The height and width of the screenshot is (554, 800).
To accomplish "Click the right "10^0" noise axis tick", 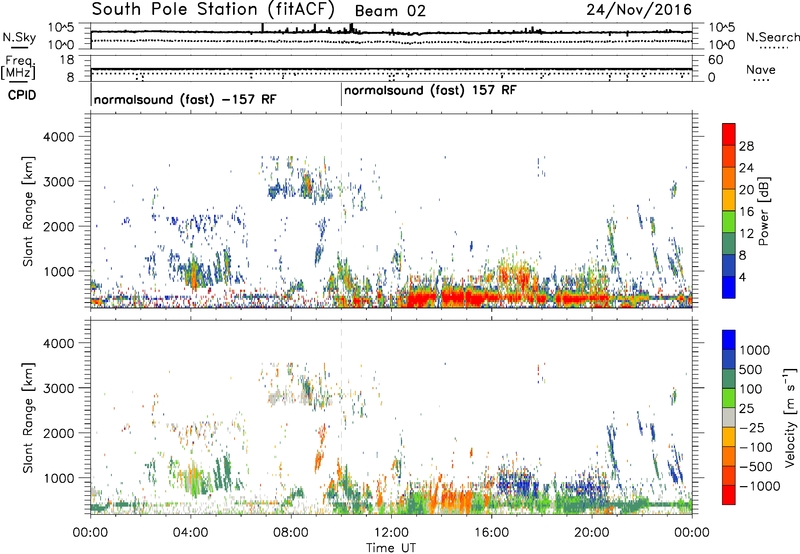I will (x=721, y=45).
